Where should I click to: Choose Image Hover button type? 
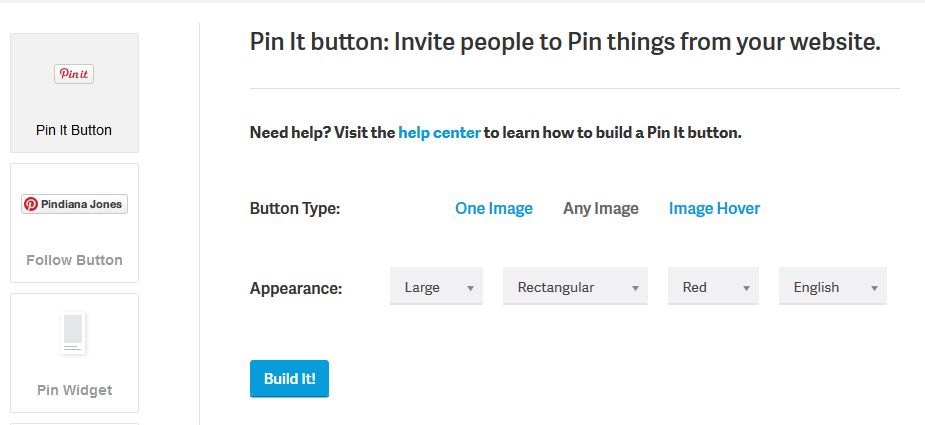[714, 208]
